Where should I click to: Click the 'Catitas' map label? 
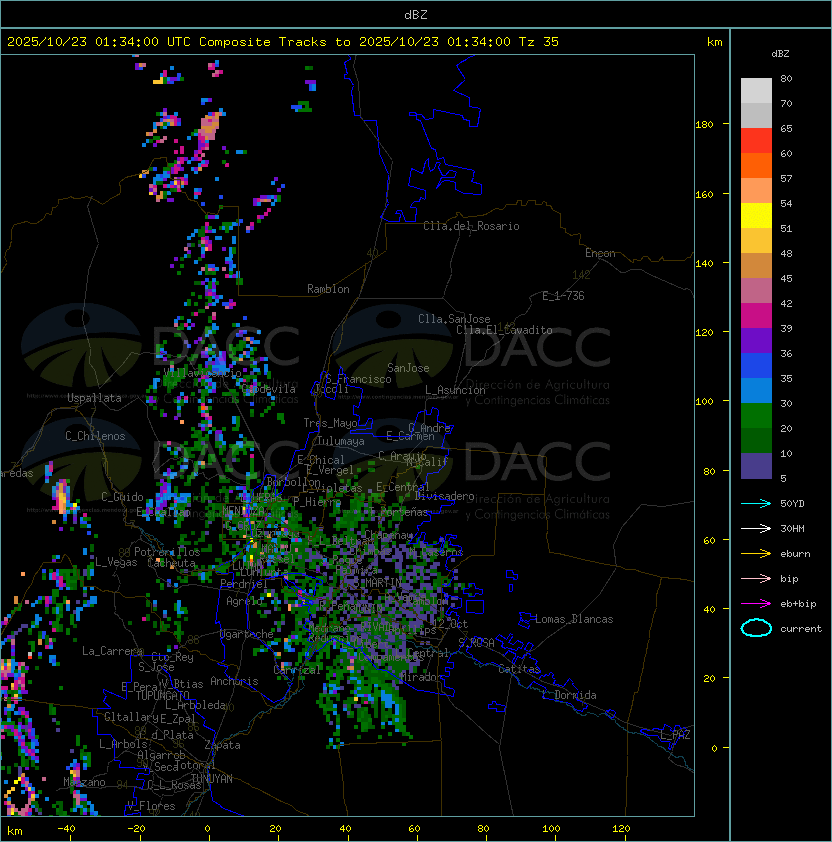(519, 669)
